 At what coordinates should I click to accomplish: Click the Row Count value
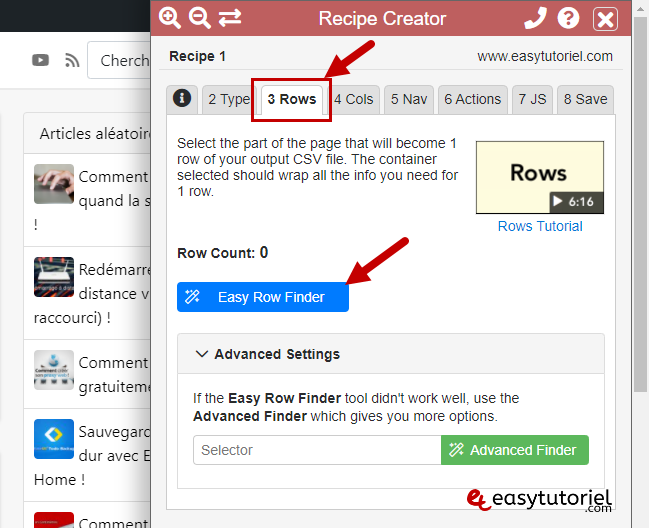click(264, 252)
